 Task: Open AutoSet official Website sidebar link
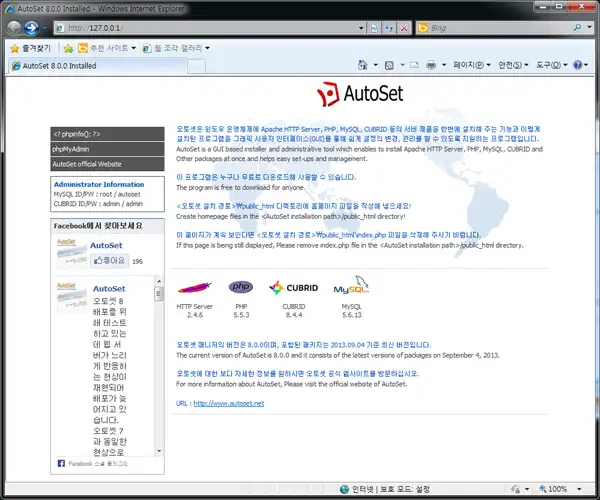point(107,164)
